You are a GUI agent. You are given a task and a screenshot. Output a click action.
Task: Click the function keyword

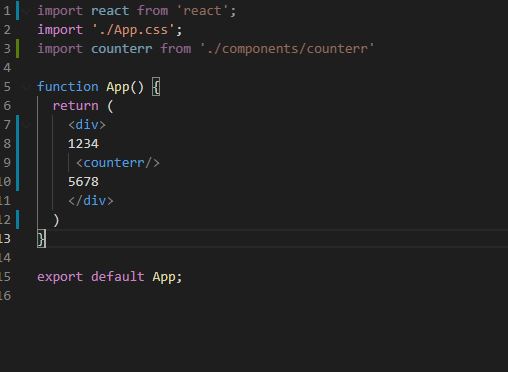tap(68, 87)
